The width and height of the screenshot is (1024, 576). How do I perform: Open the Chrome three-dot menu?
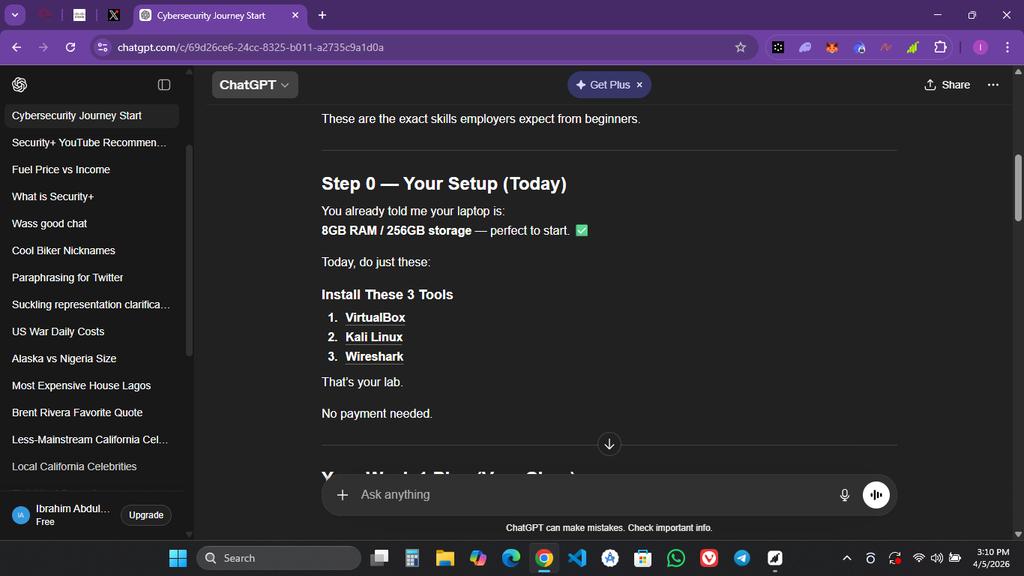pyautogui.click(x=1008, y=47)
